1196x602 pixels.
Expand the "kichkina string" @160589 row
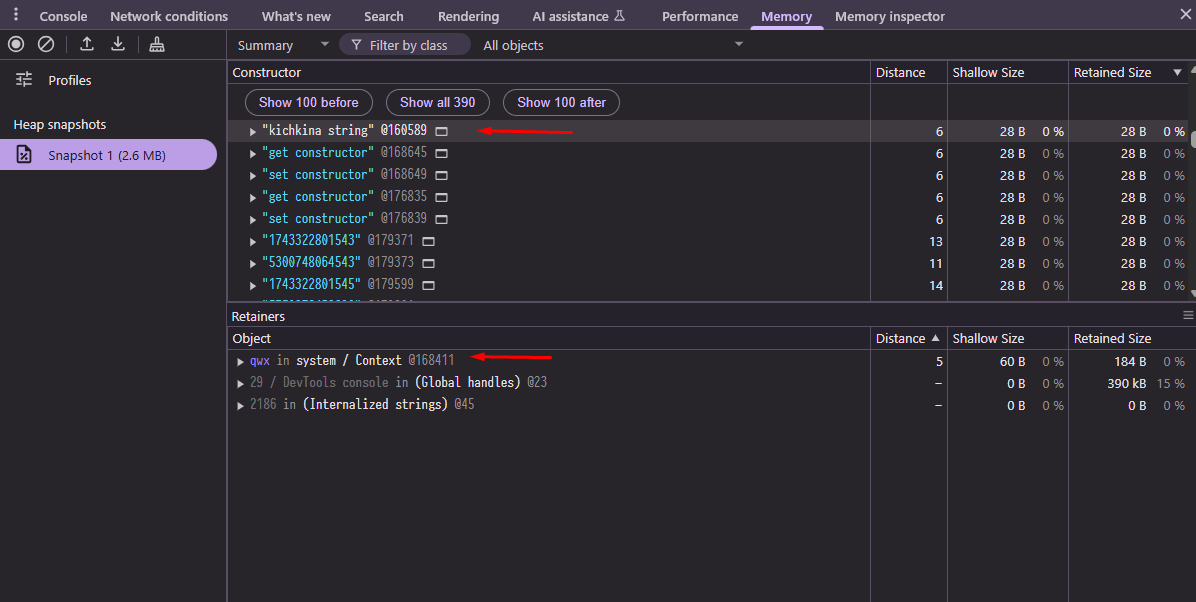click(252, 131)
